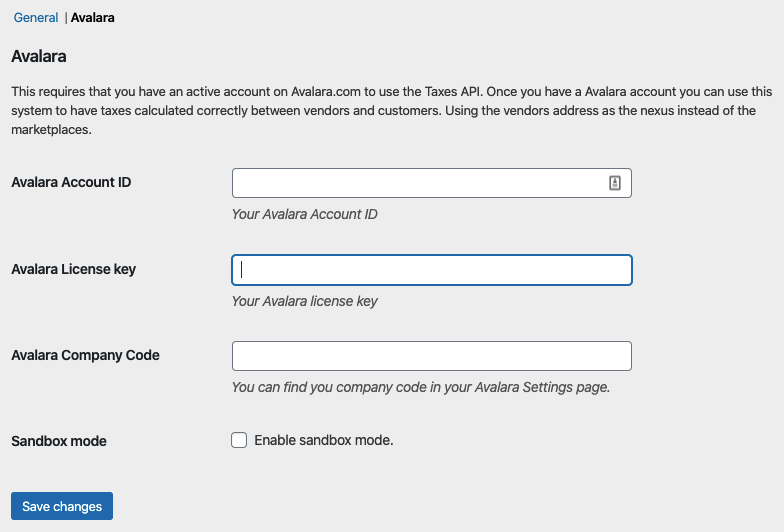Select the Avalara section tab
The height and width of the screenshot is (532, 784).
click(92, 18)
